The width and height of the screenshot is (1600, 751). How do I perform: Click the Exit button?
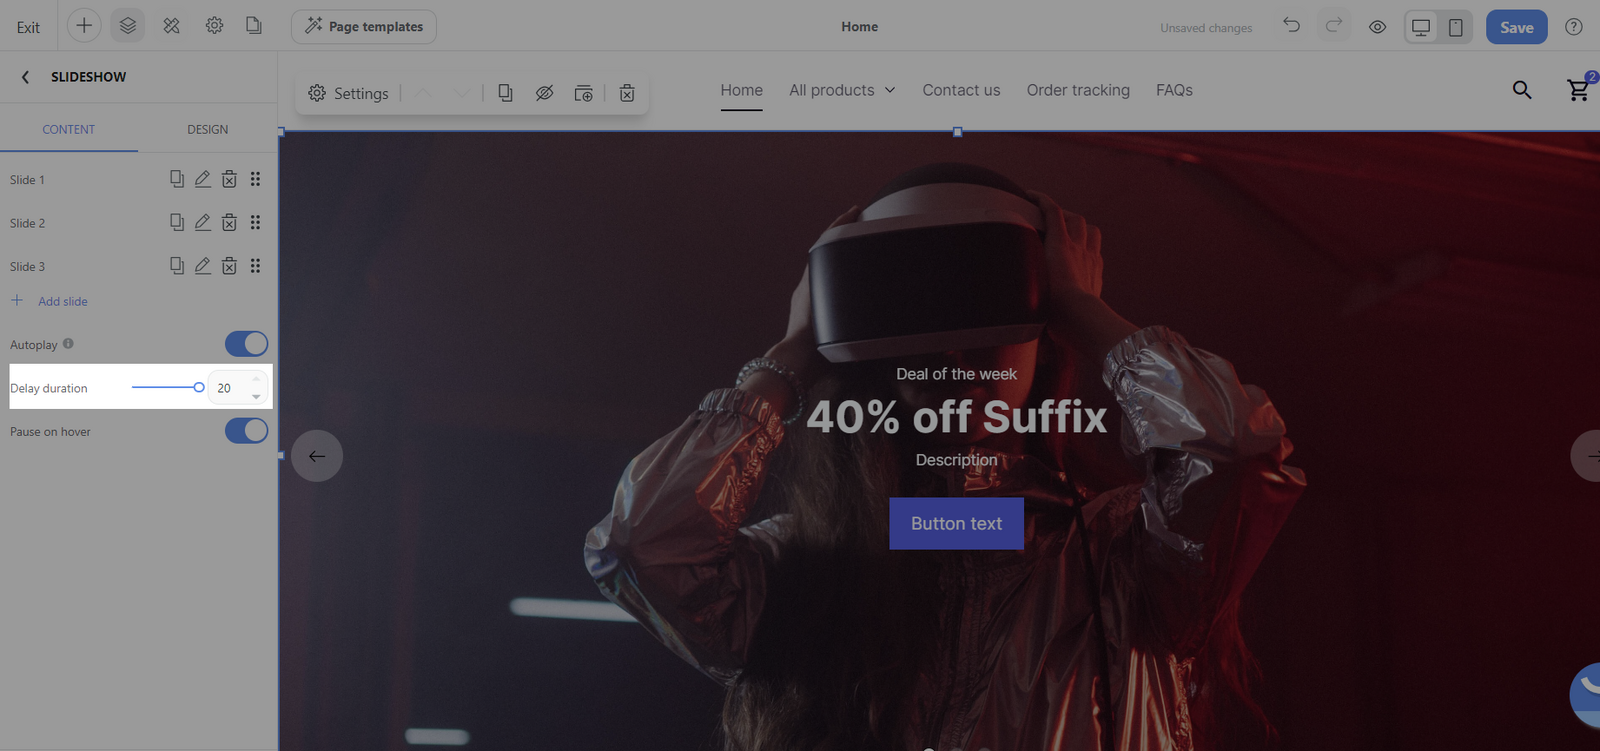pos(28,27)
